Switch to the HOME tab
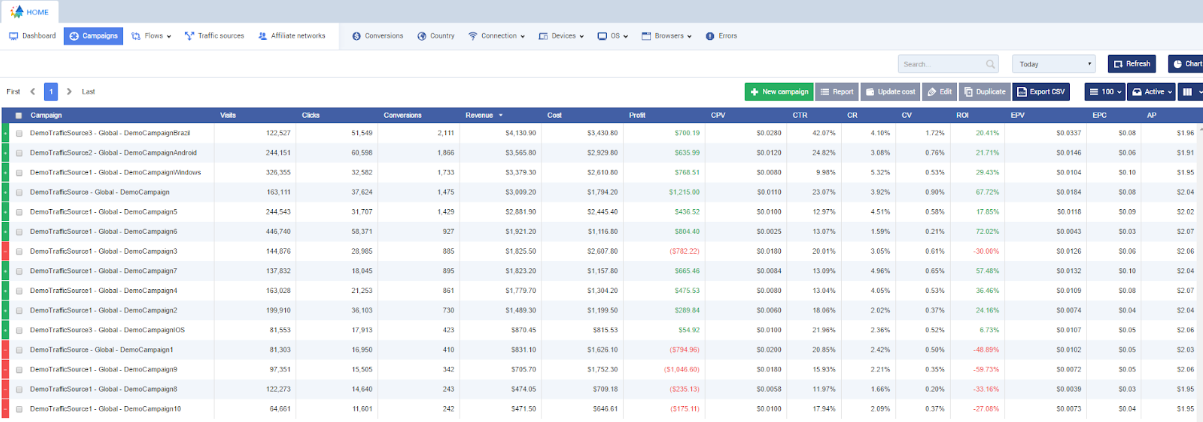 click(x=30, y=11)
